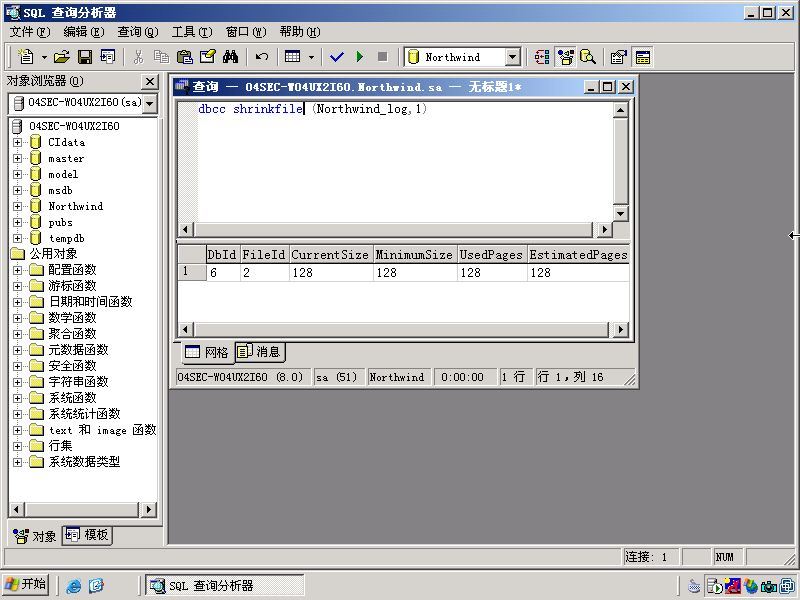
Task: Click the Parse Query blue checkmark
Action: click(x=337, y=57)
